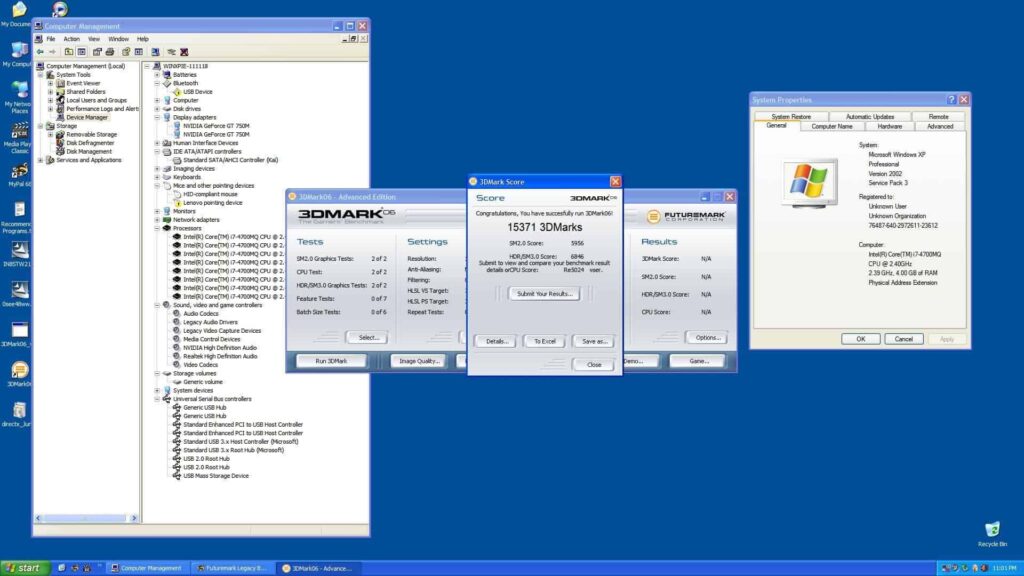
Task: Click the Disk Defragmenter icon in the console tree
Action: (x=60, y=143)
